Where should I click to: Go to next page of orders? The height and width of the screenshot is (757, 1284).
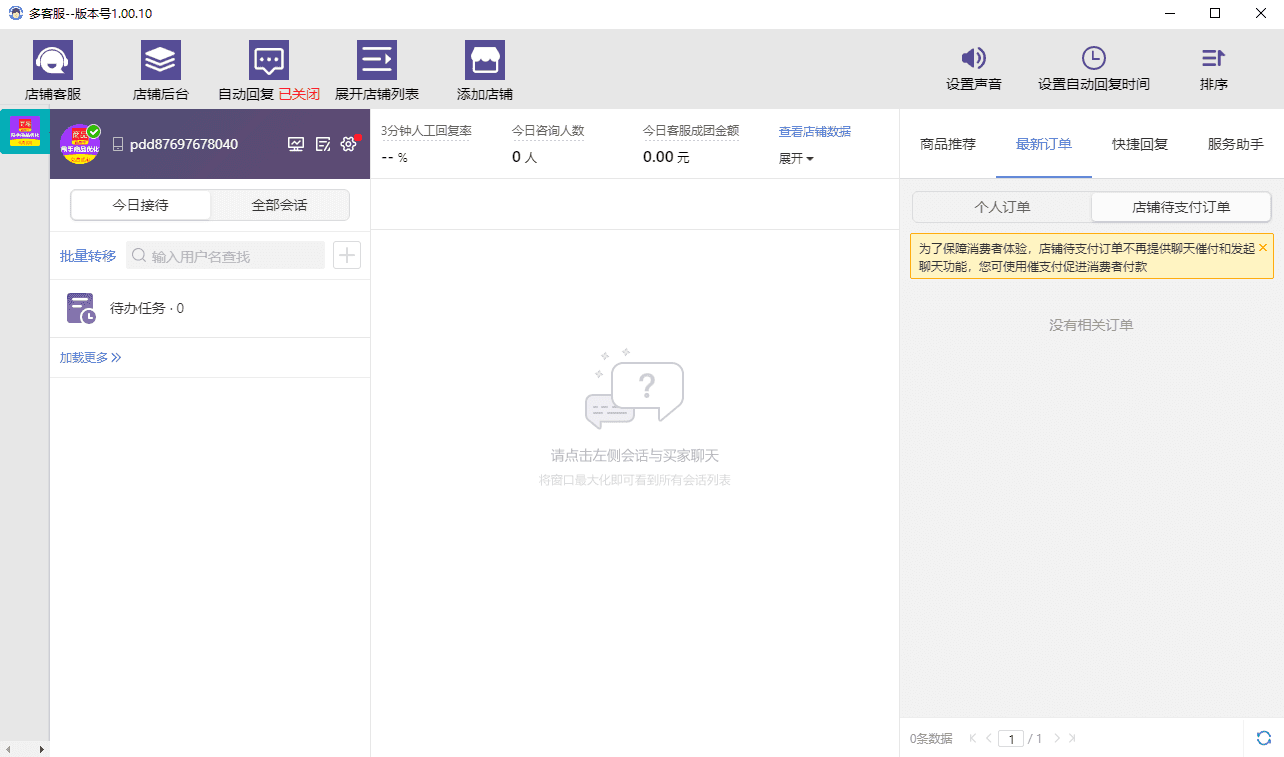click(1057, 738)
